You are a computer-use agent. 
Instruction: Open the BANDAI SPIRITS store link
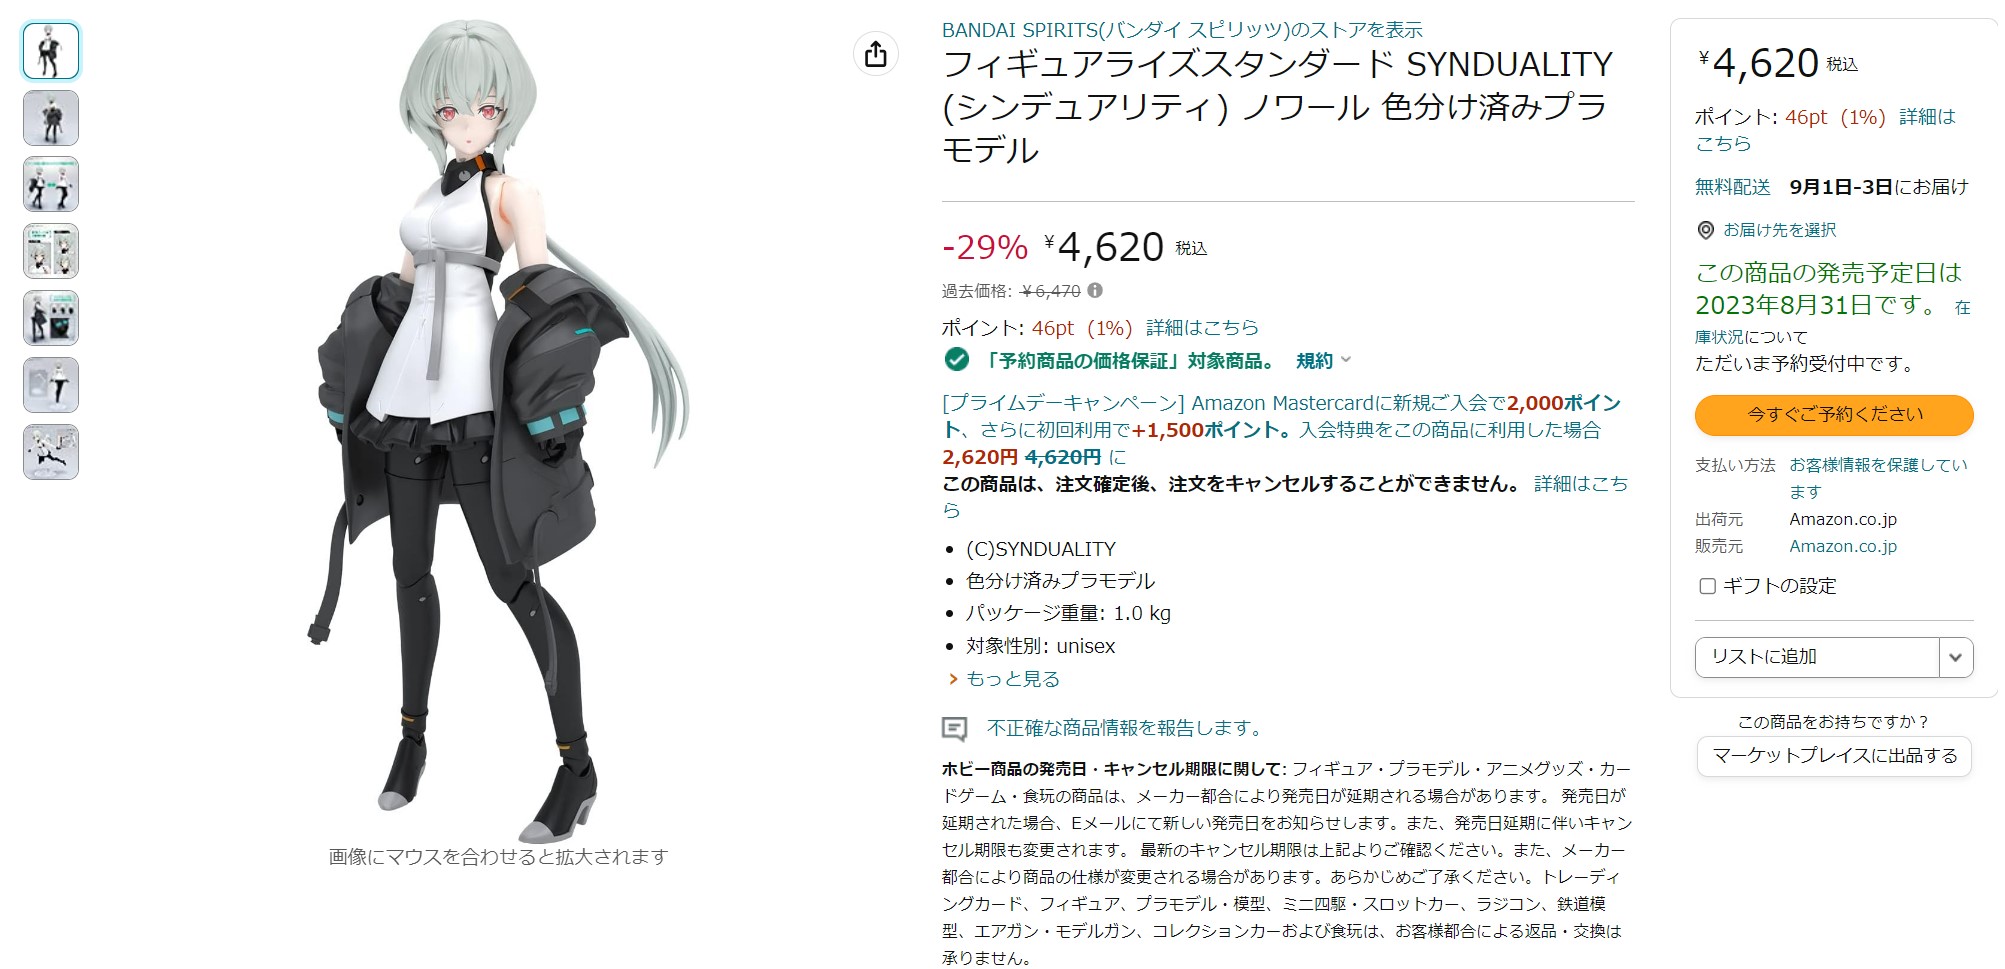1182,30
